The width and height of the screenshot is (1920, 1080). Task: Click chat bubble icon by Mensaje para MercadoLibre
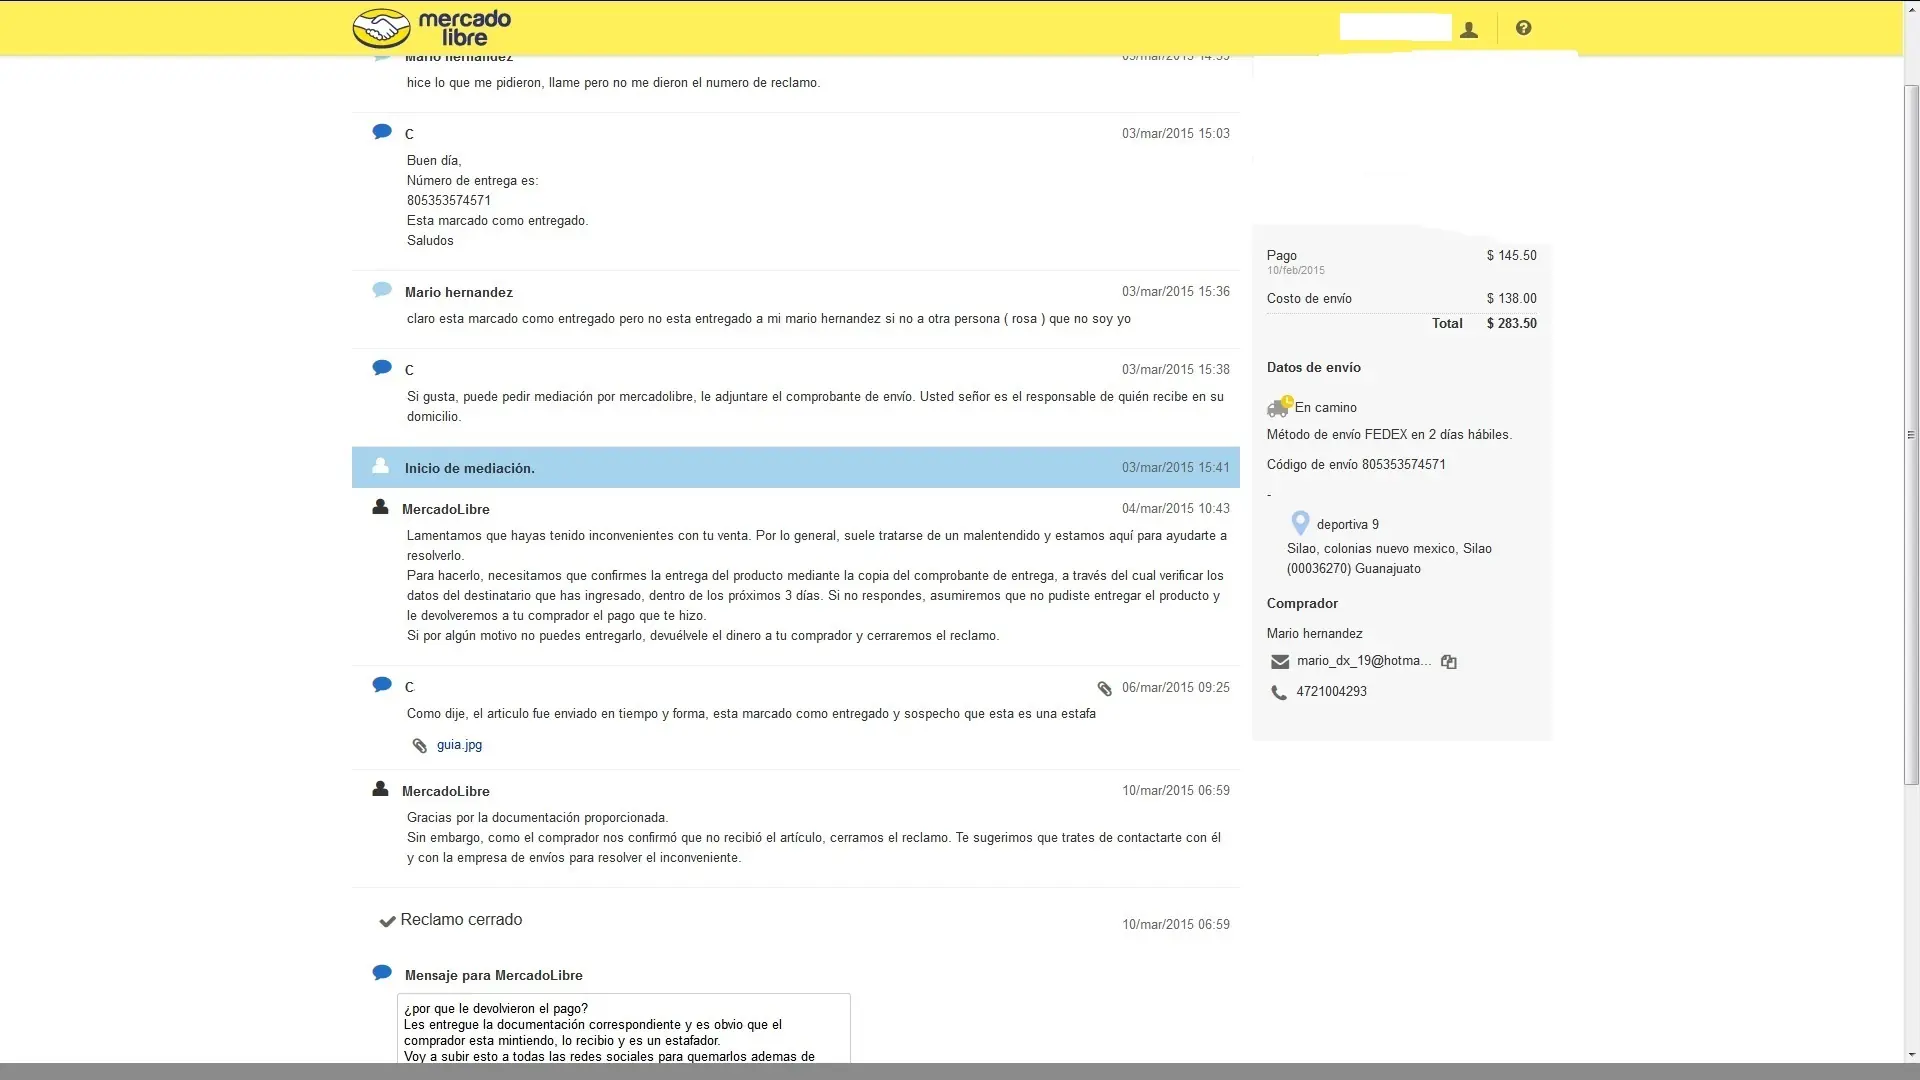pyautogui.click(x=382, y=973)
